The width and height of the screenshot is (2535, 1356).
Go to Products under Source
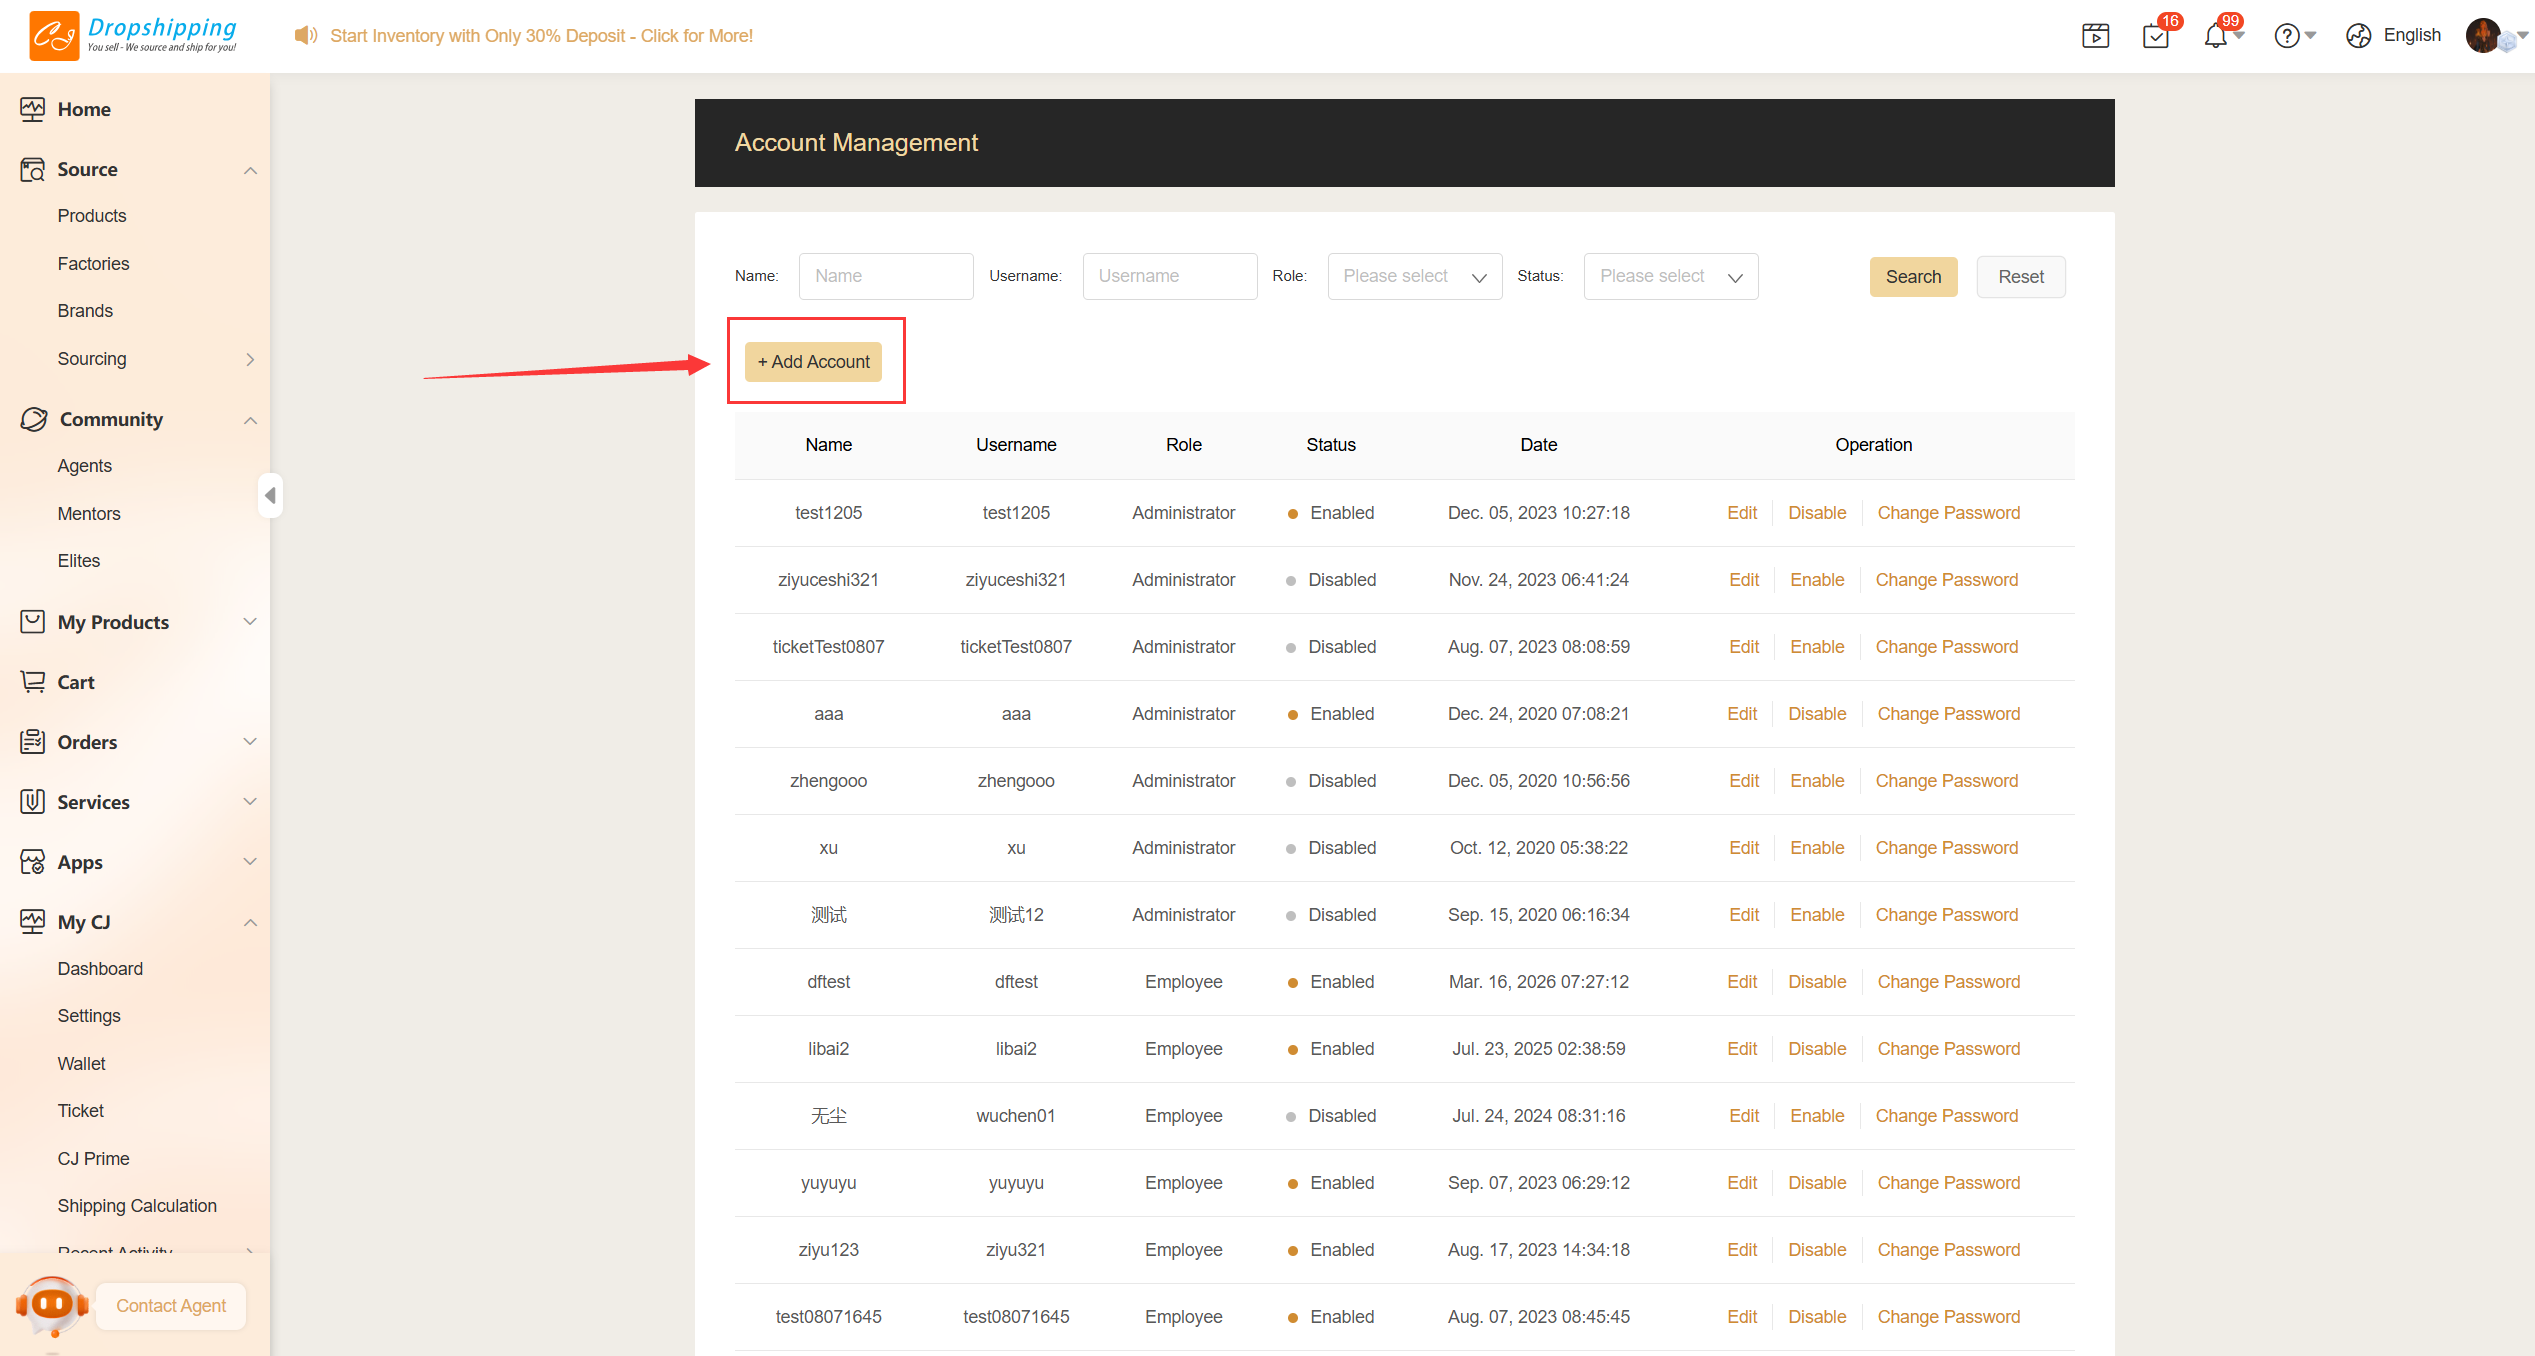[x=92, y=216]
